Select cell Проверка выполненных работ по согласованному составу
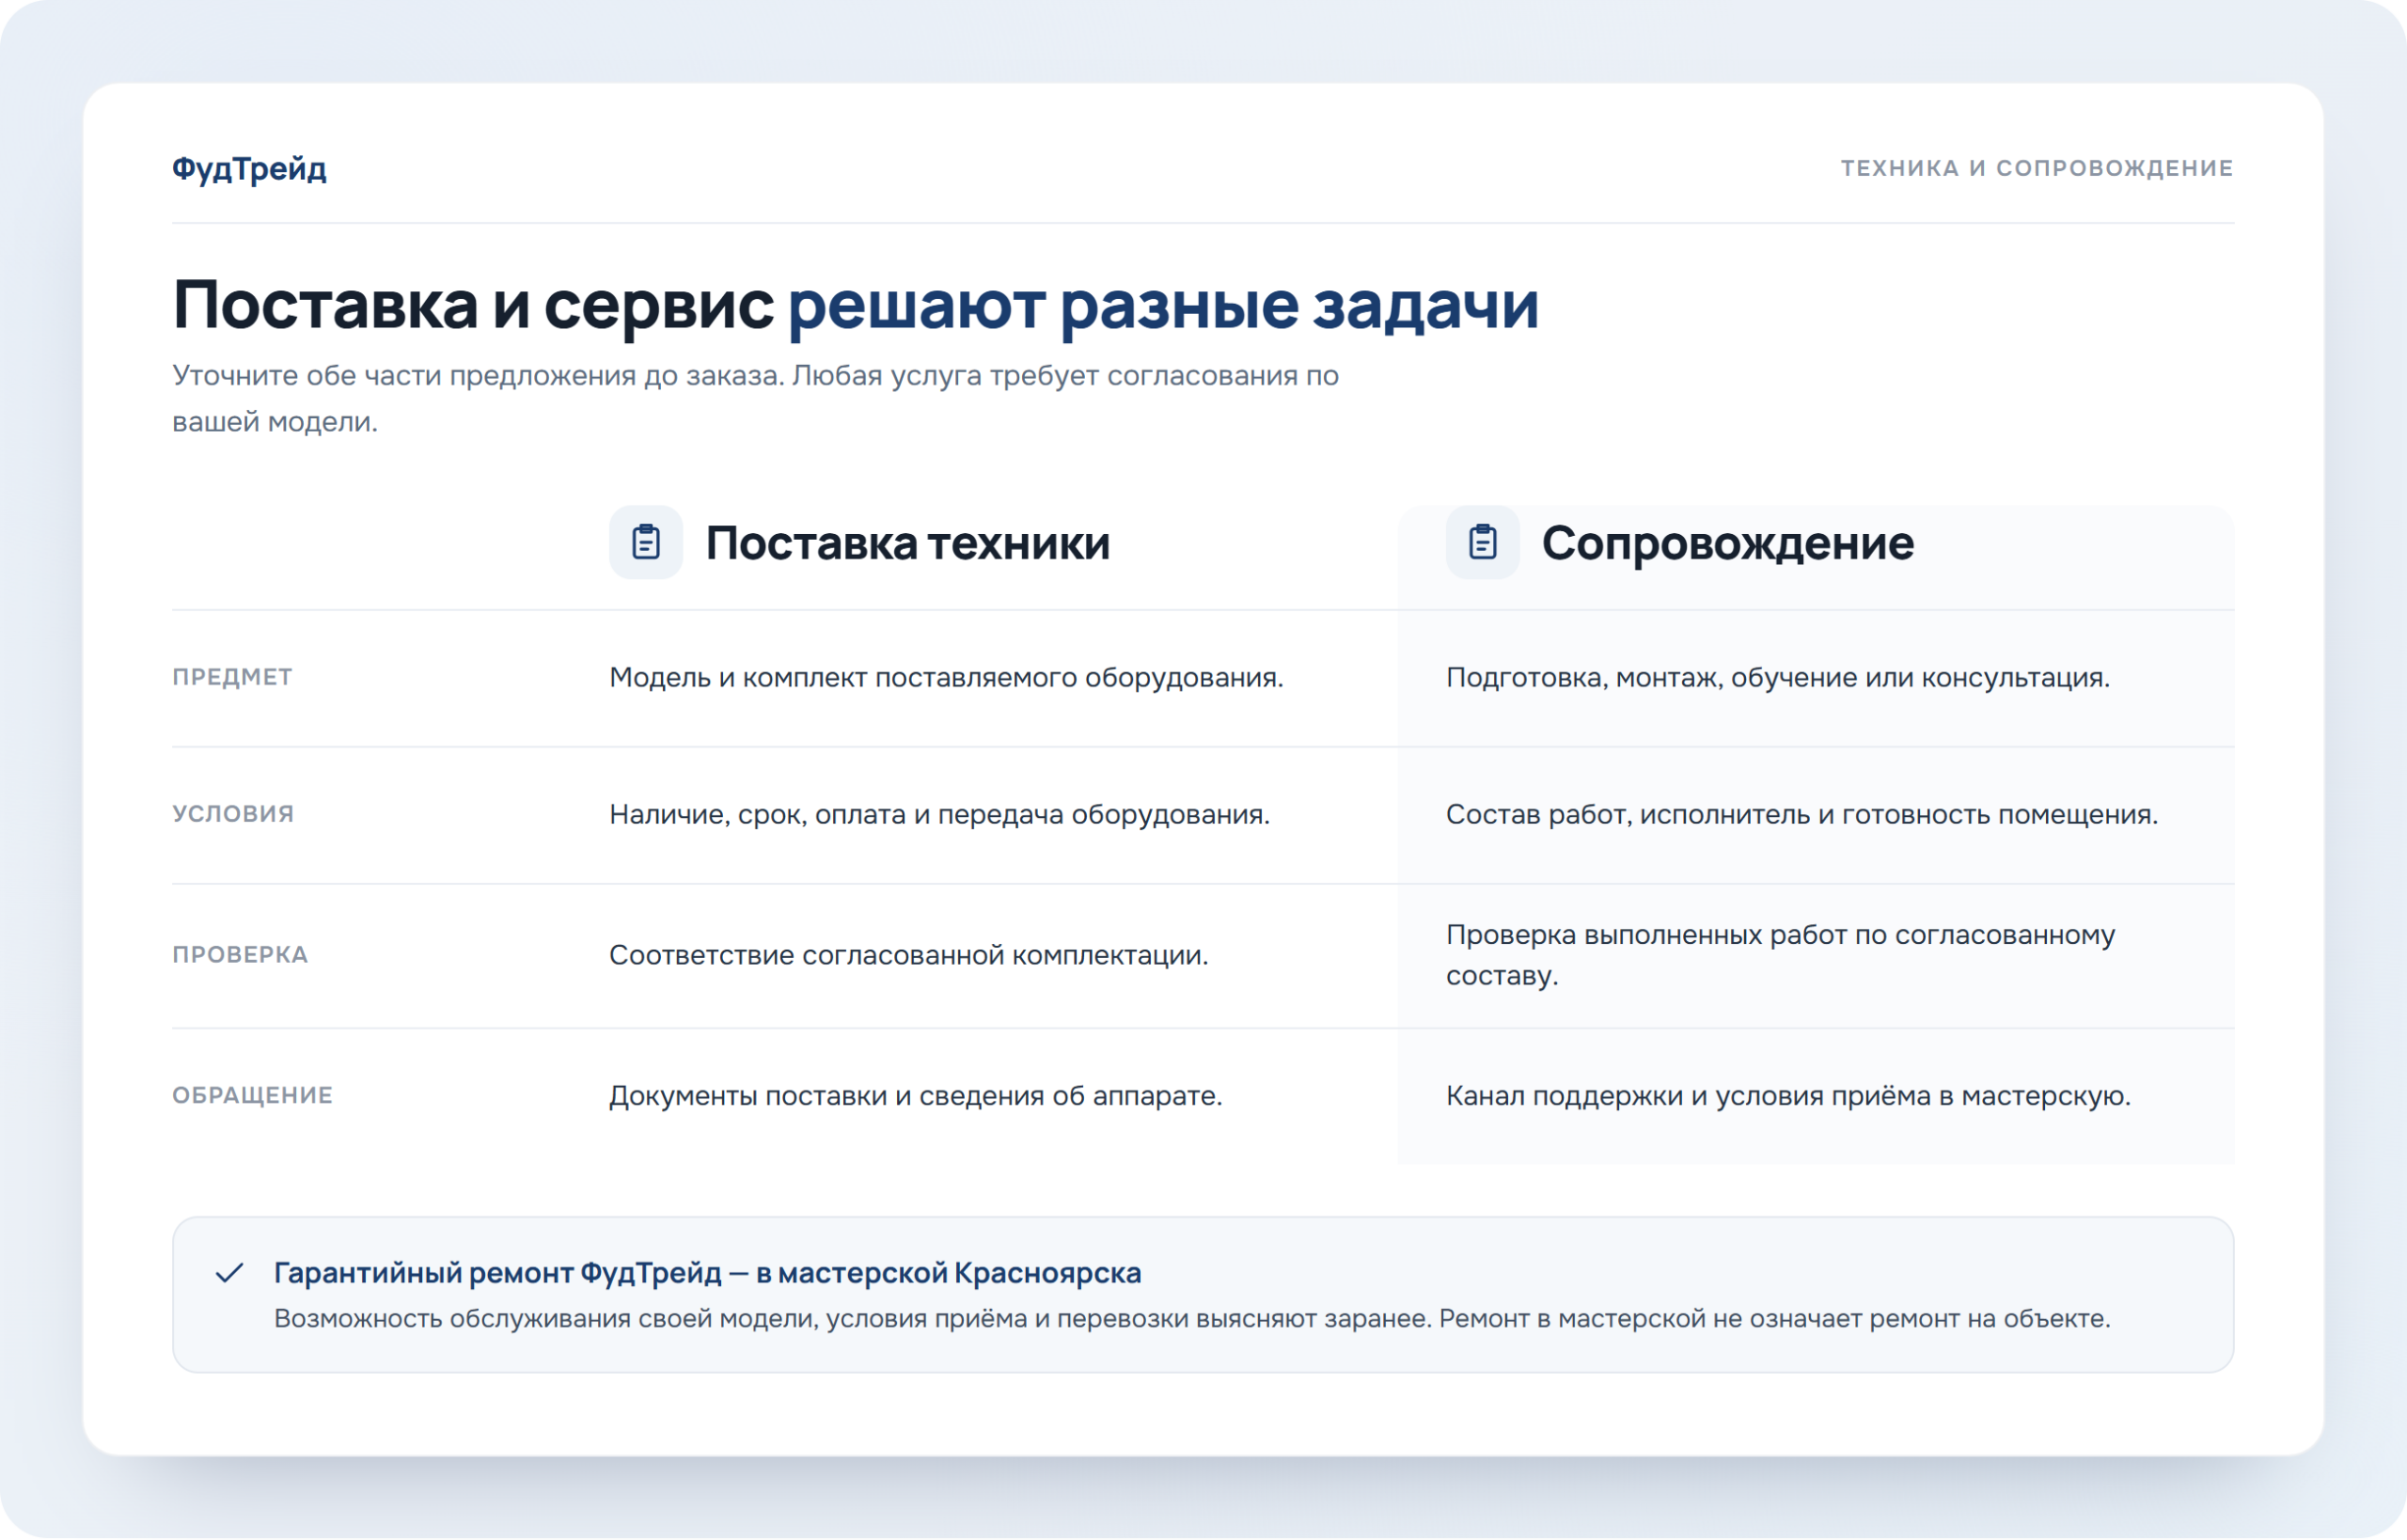This screenshot has width=2407, height=1540. point(1781,955)
